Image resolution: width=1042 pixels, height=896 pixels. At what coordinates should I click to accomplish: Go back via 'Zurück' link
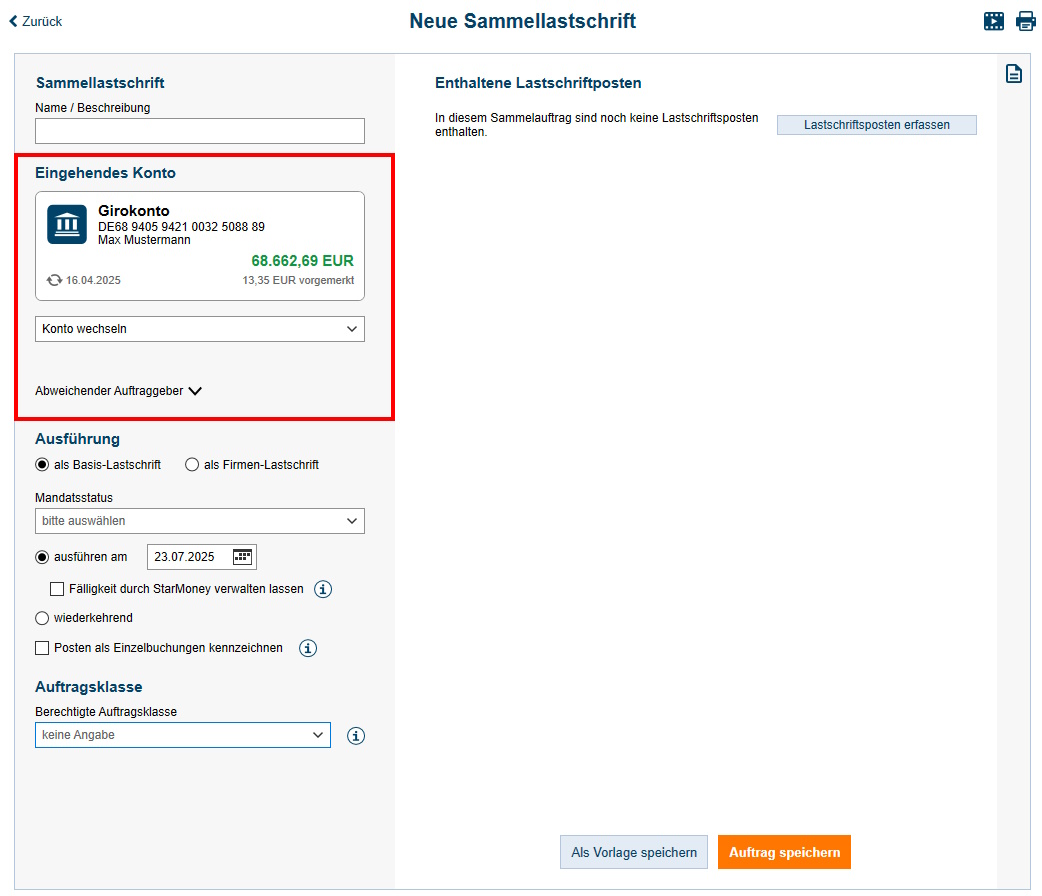[36, 21]
